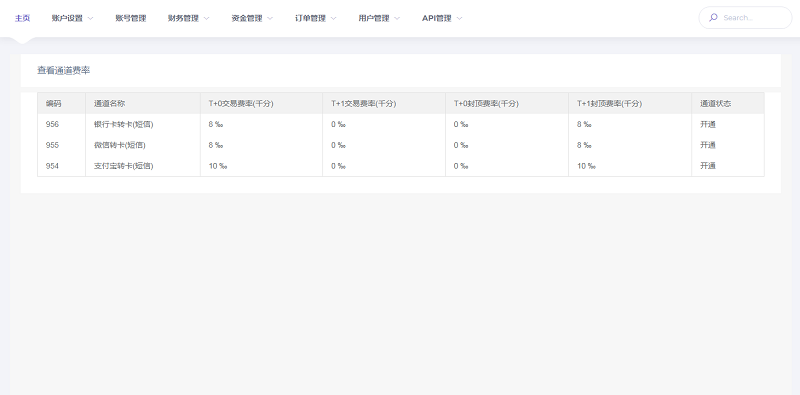Screen dimensions: 800x395
Task: Open the 账号管理 menu item
Action: pyautogui.click(x=131, y=18)
